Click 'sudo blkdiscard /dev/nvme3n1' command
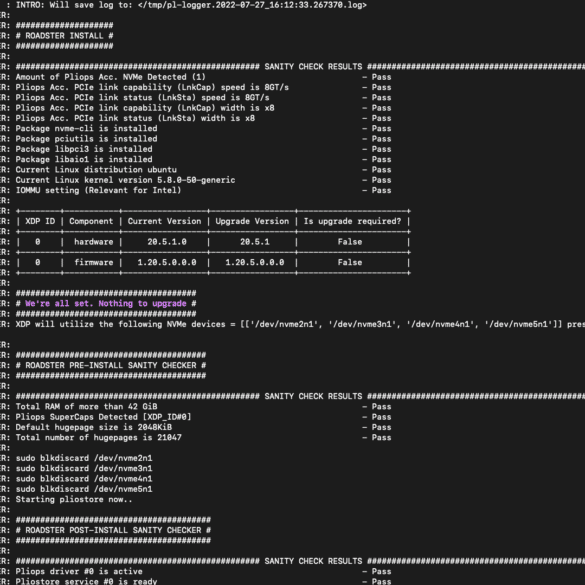 tap(84, 468)
